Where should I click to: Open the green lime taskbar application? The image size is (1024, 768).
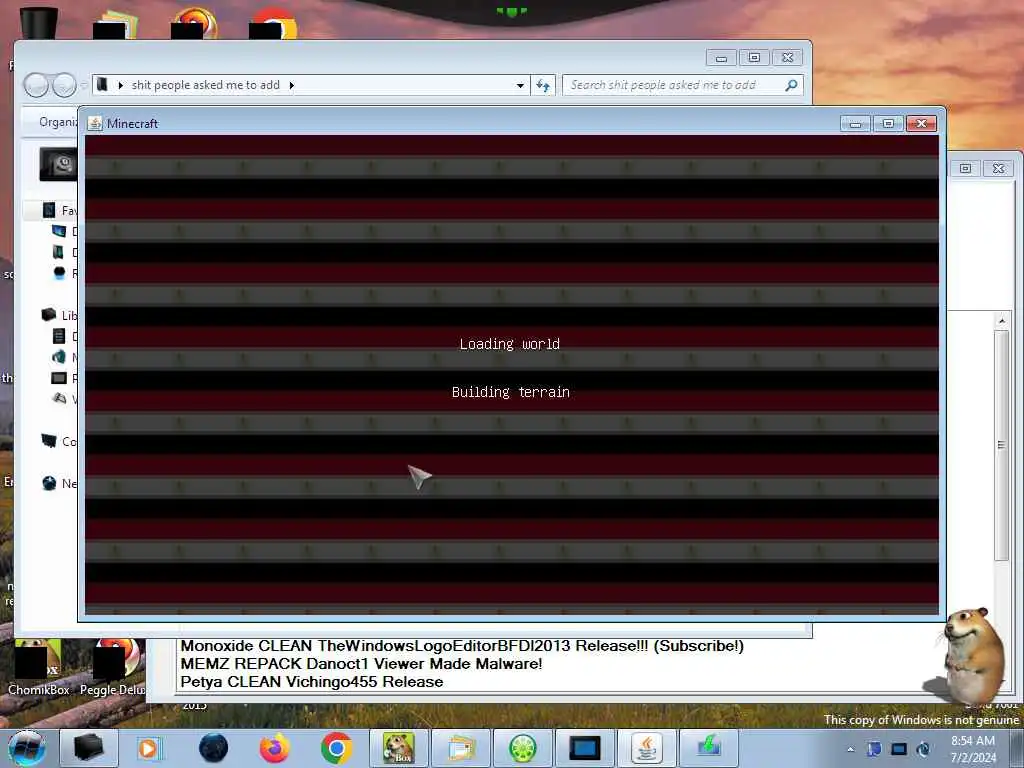pyautogui.click(x=522, y=748)
